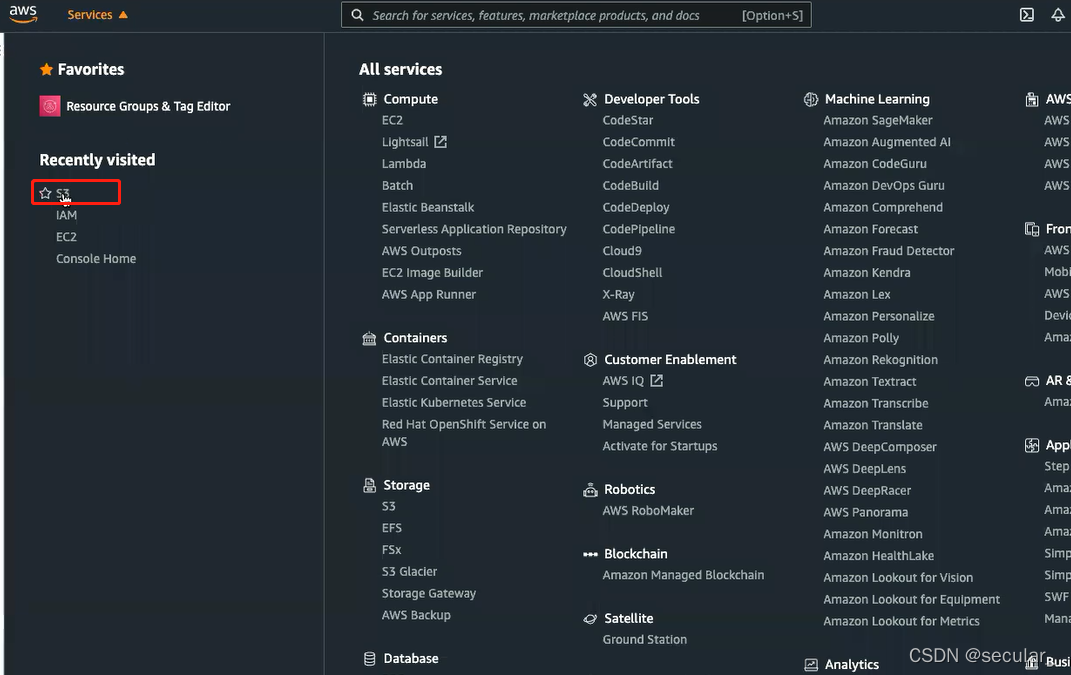Open Elastic Container Registry
Image resolution: width=1071 pixels, height=675 pixels.
(x=452, y=359)
